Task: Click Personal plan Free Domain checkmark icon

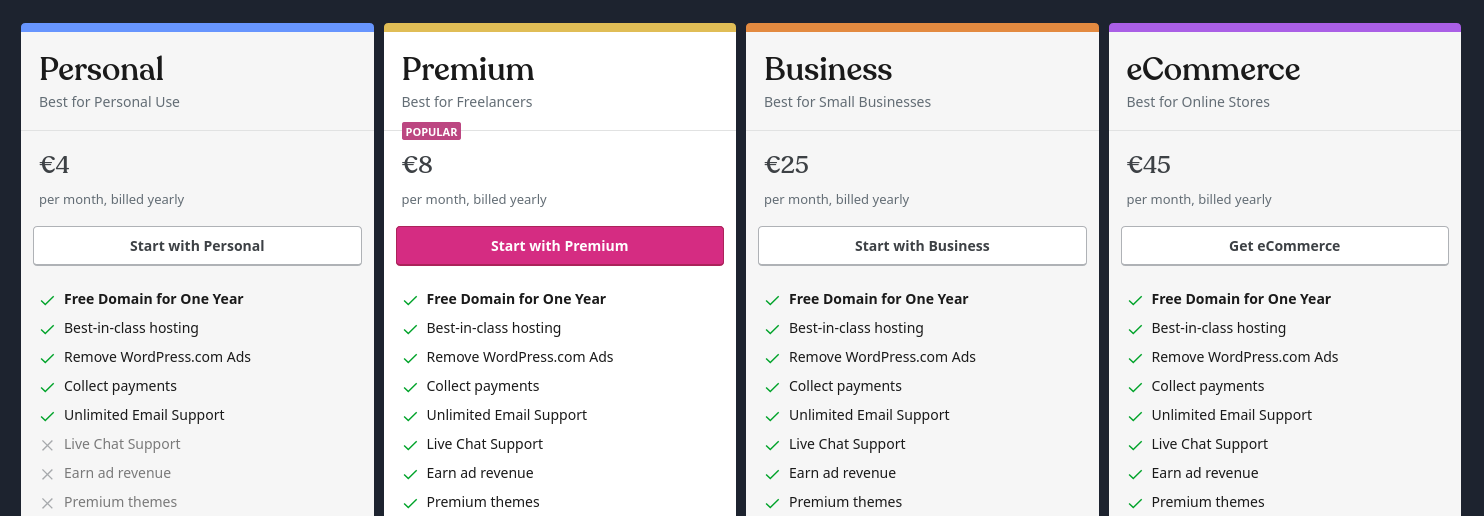Action: coord(47,300)
